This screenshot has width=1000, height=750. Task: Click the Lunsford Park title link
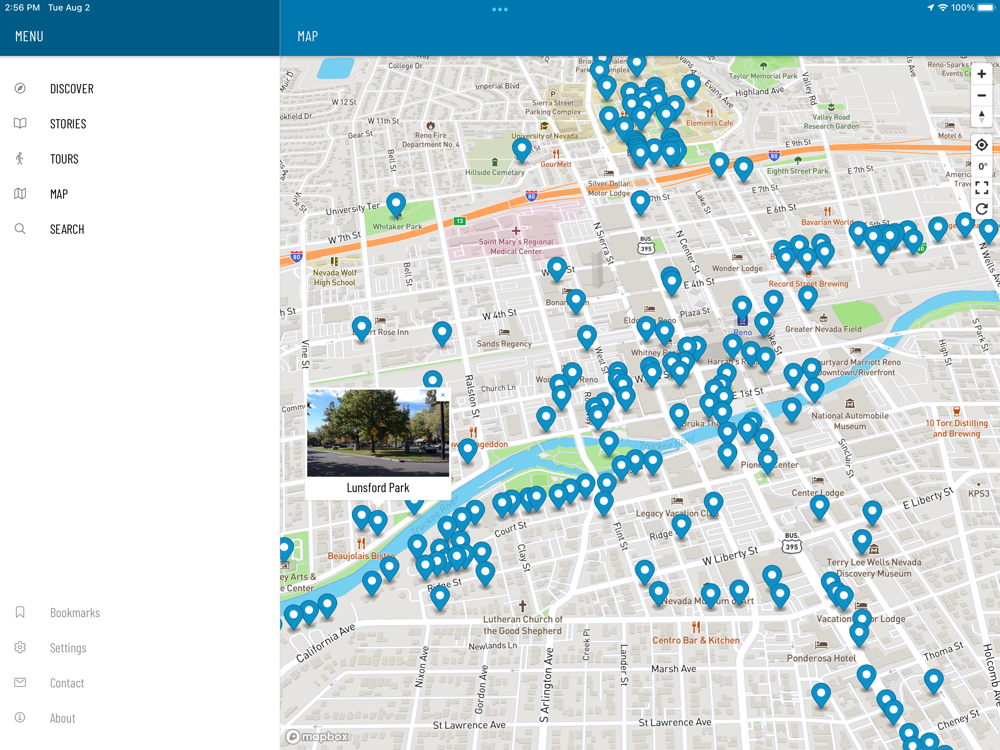pyautogui.click(x=378, y=488)
